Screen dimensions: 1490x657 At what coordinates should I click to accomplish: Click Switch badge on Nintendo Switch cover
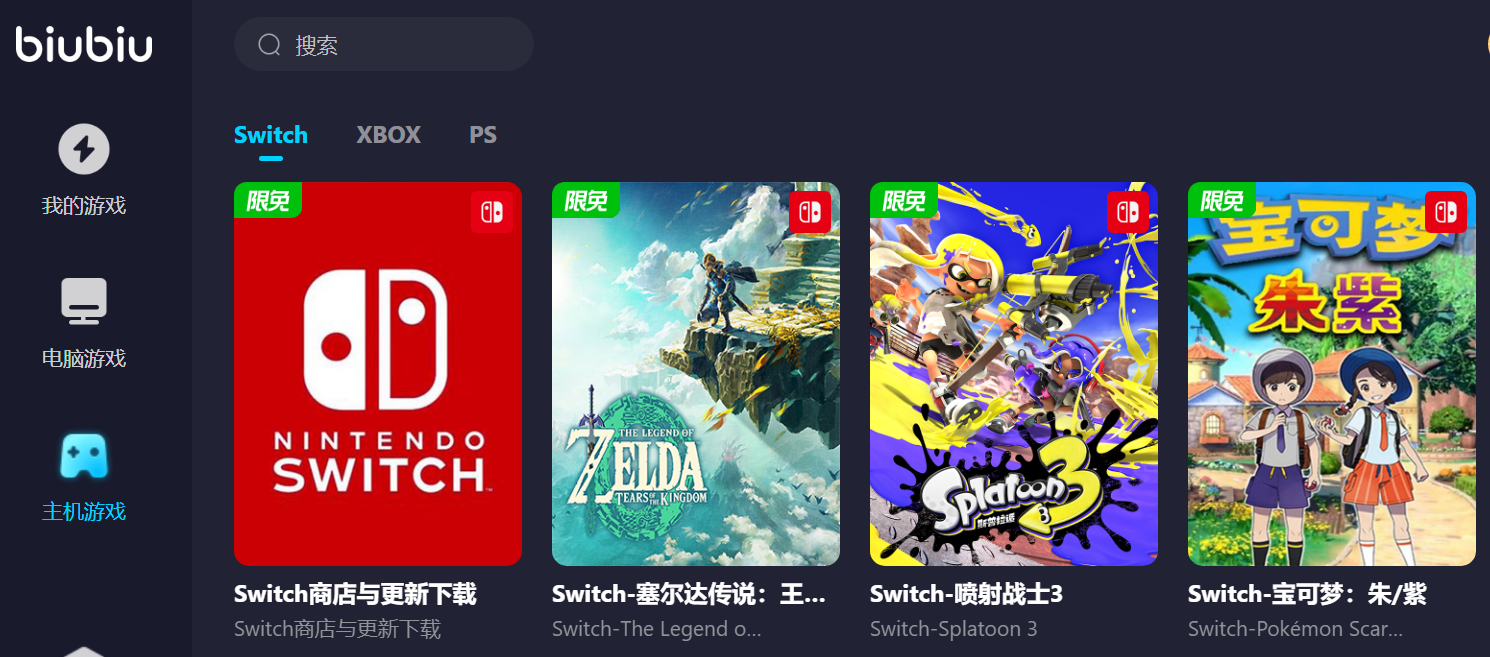click(492, 212)
